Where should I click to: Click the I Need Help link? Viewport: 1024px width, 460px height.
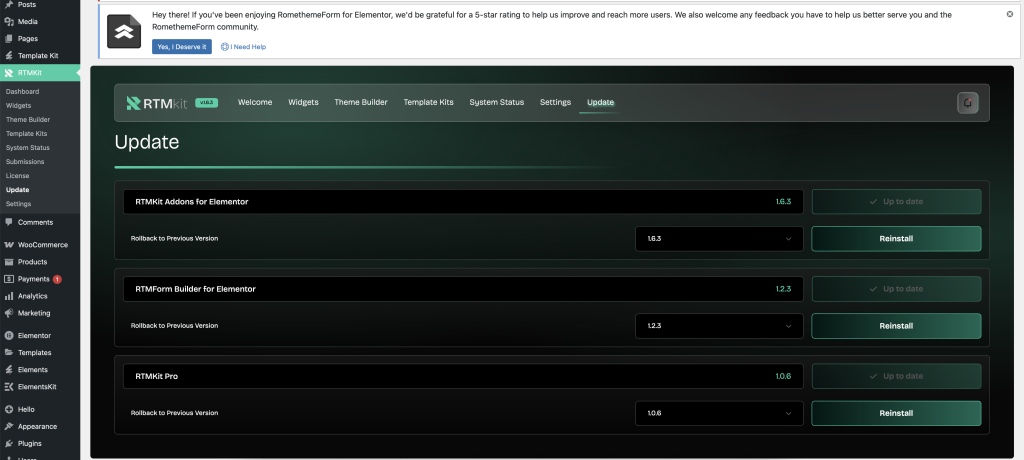tap(244, 47)
